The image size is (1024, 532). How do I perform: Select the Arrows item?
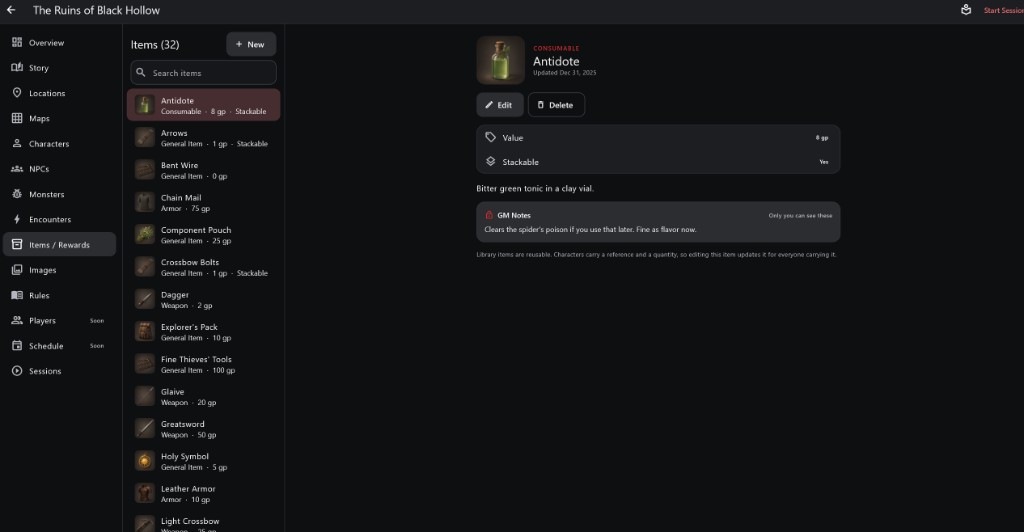(x=203, y=138)
